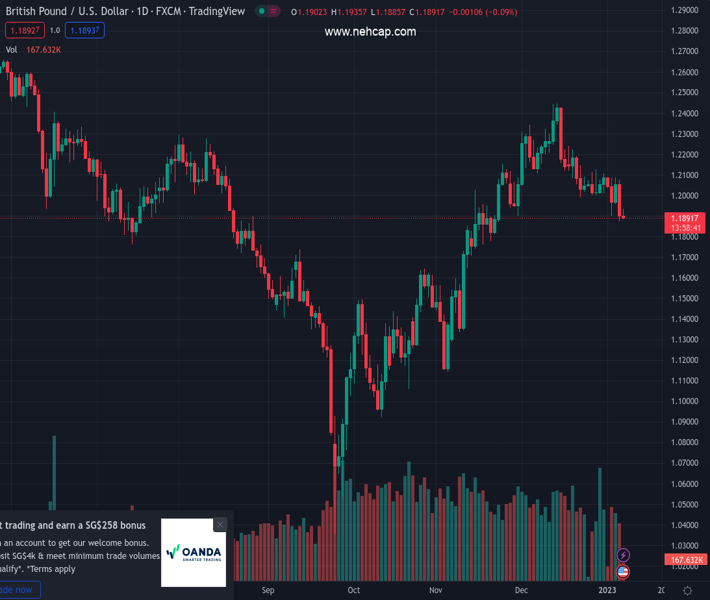Image resolution: width=710 pixels, height=600 pixels.
Task: Click the 2023 label on time axis
Action: pyautogui.click(x=609, y=591)
